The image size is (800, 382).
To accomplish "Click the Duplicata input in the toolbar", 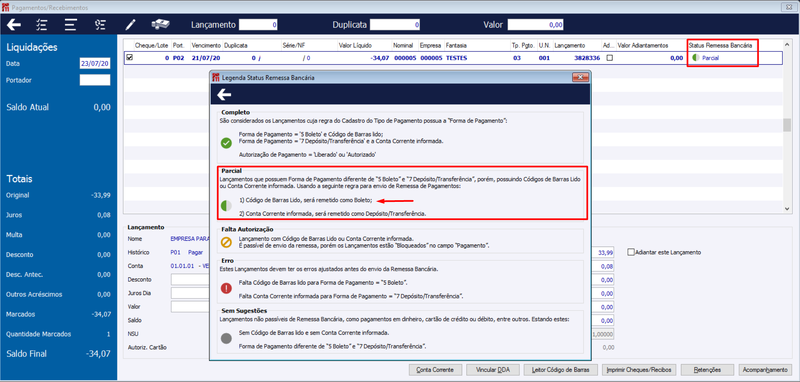I will tap(395, 24).
